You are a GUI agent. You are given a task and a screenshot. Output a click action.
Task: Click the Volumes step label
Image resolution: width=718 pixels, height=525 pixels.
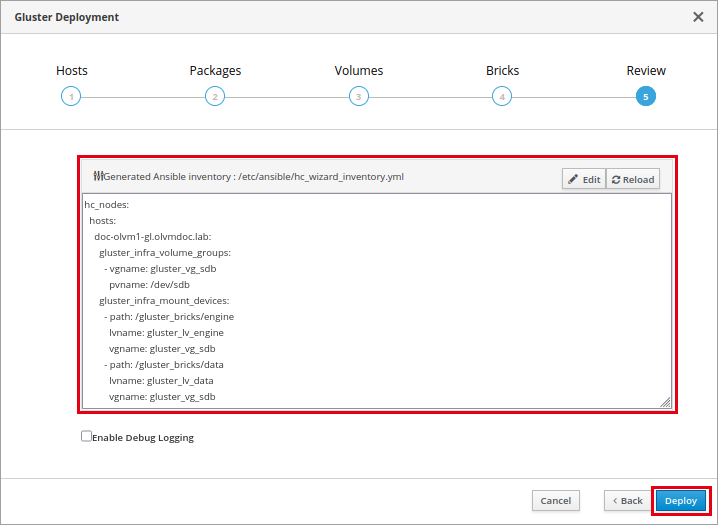359,70
